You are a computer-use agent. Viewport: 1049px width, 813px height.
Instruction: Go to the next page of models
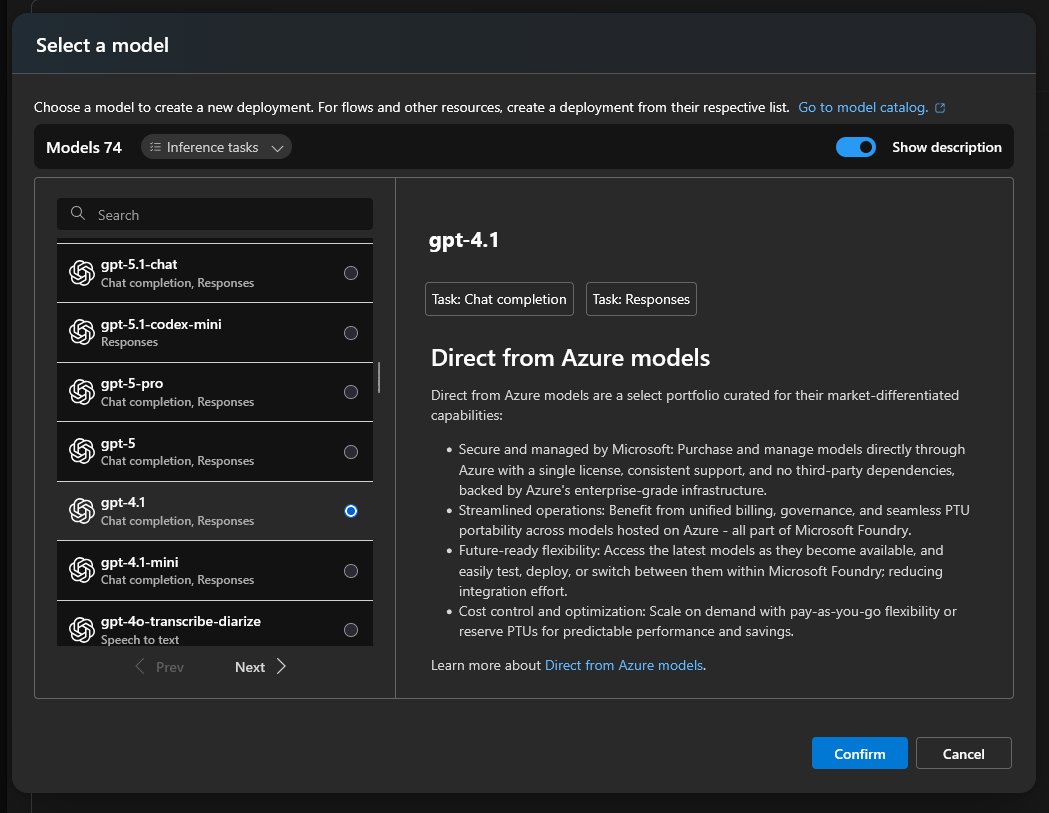pos(260,666)
